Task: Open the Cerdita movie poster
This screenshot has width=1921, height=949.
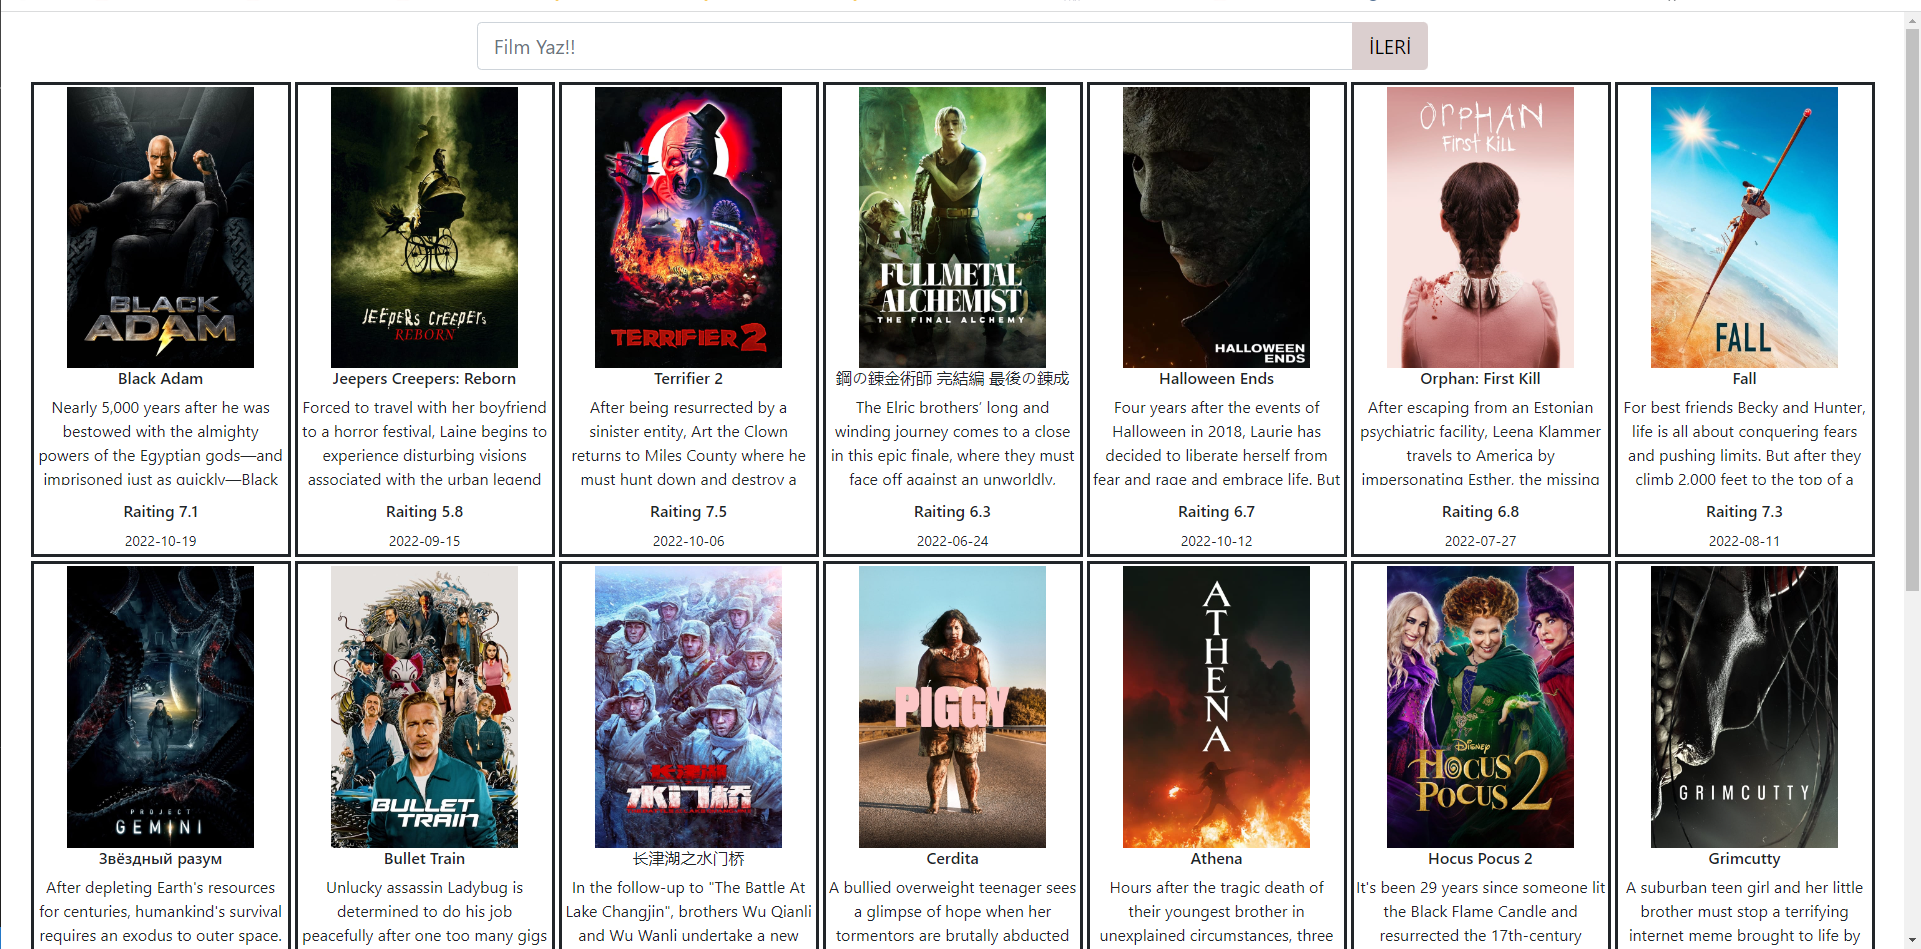Action: (952, 707)
